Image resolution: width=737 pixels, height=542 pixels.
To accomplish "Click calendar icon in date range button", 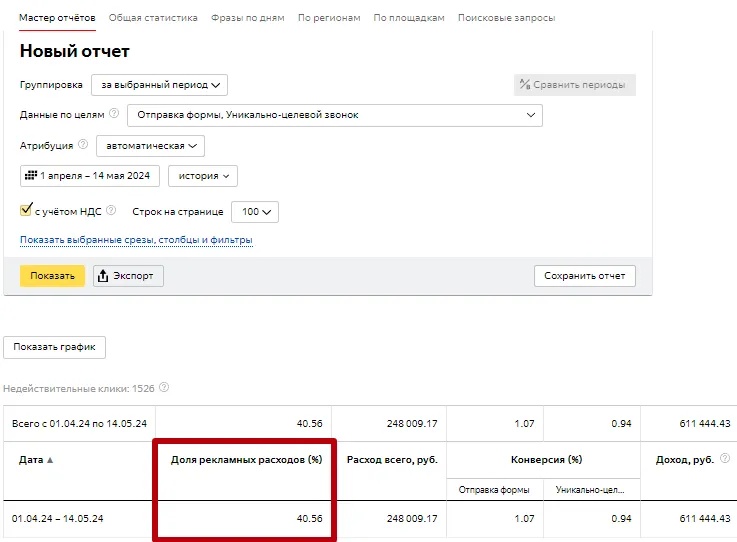I will click(30, 176).
